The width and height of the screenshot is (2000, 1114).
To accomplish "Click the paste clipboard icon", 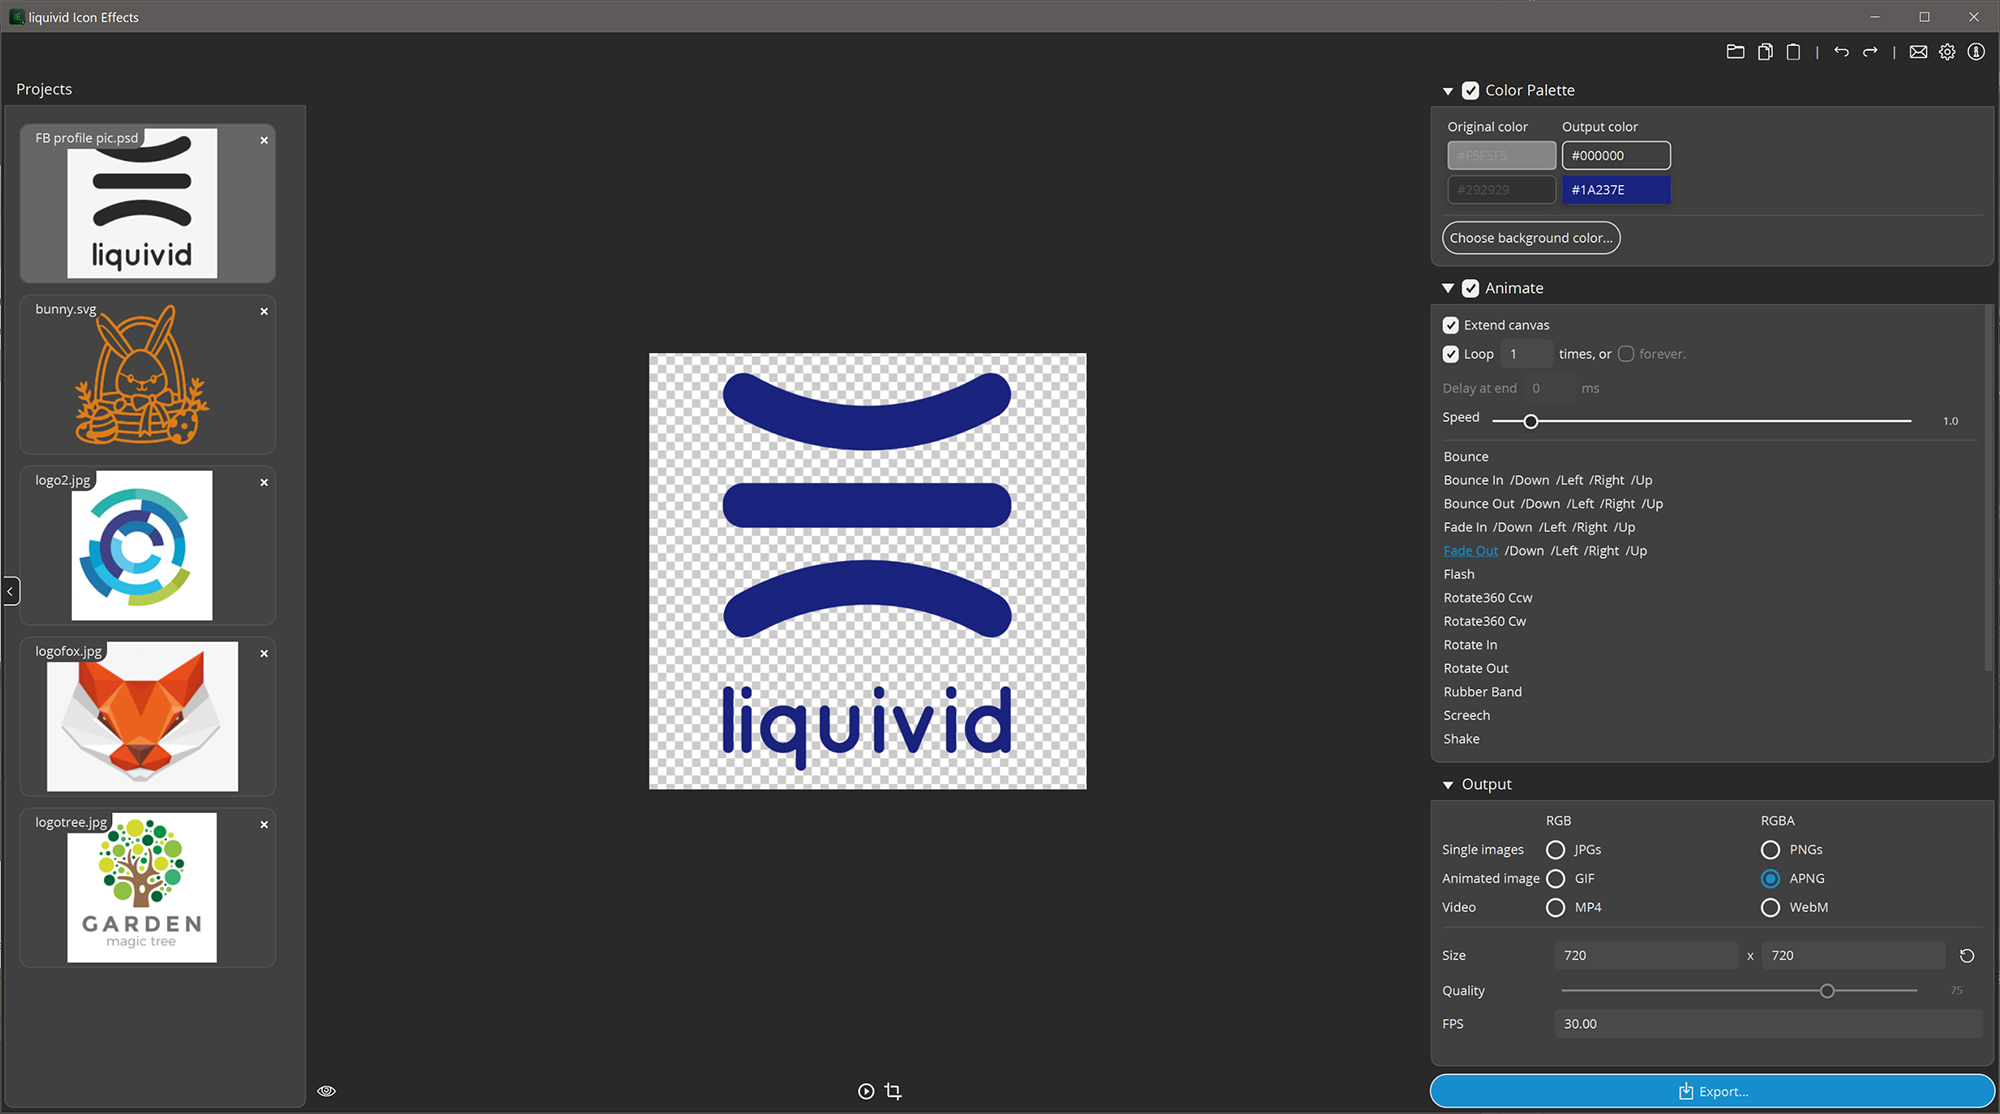I will [x=1793, y=52].
